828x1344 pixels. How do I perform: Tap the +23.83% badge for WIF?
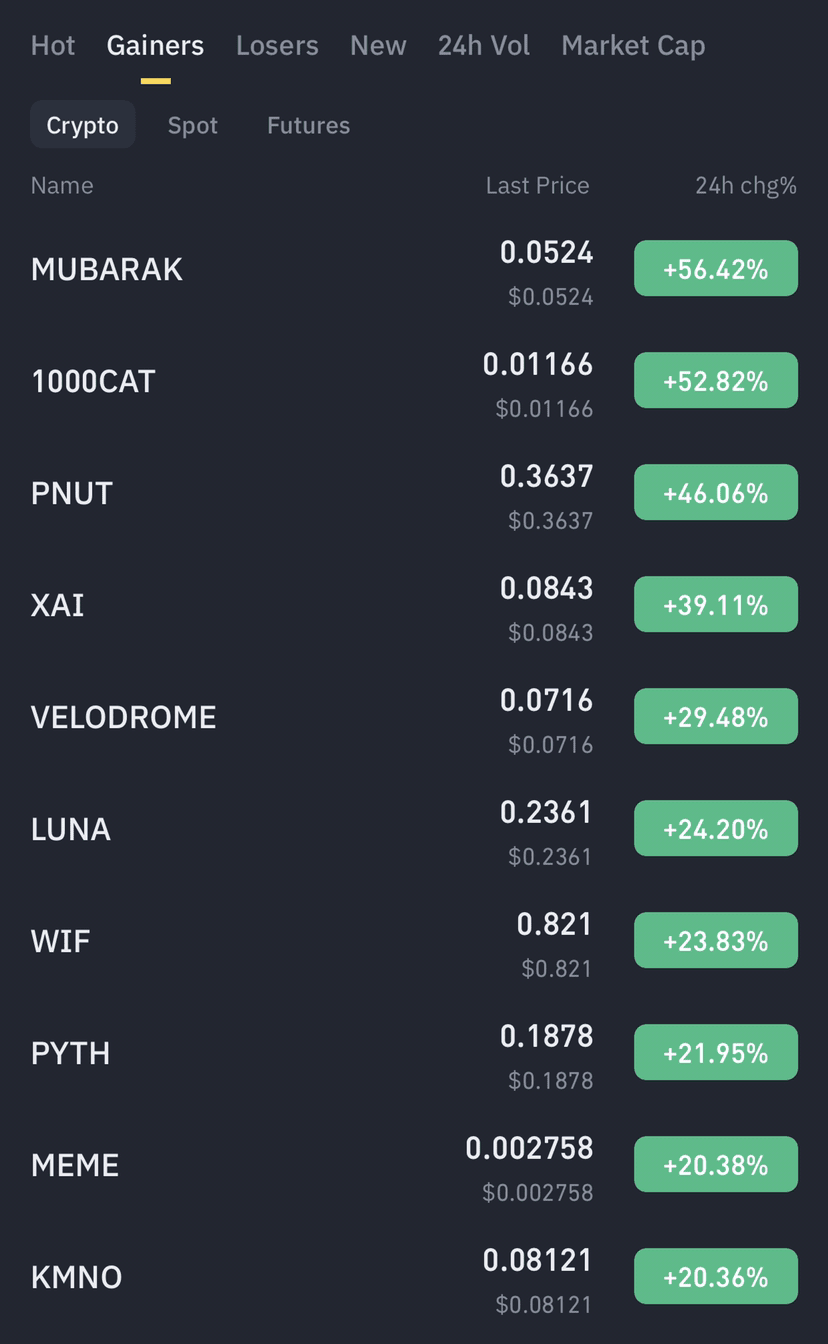pos(716,941)
